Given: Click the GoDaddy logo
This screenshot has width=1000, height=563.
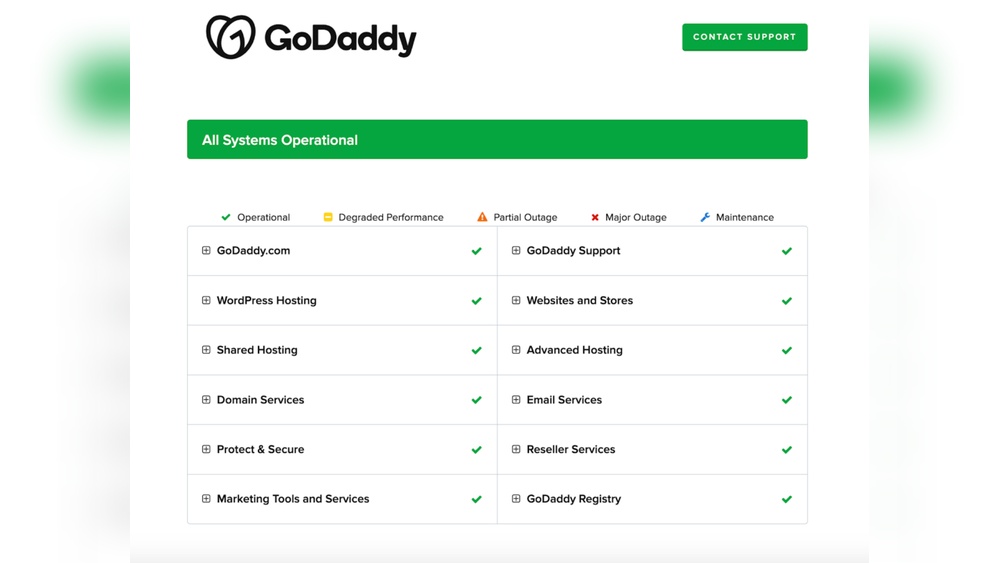Looking at the screenshot, I should point(311,37).
